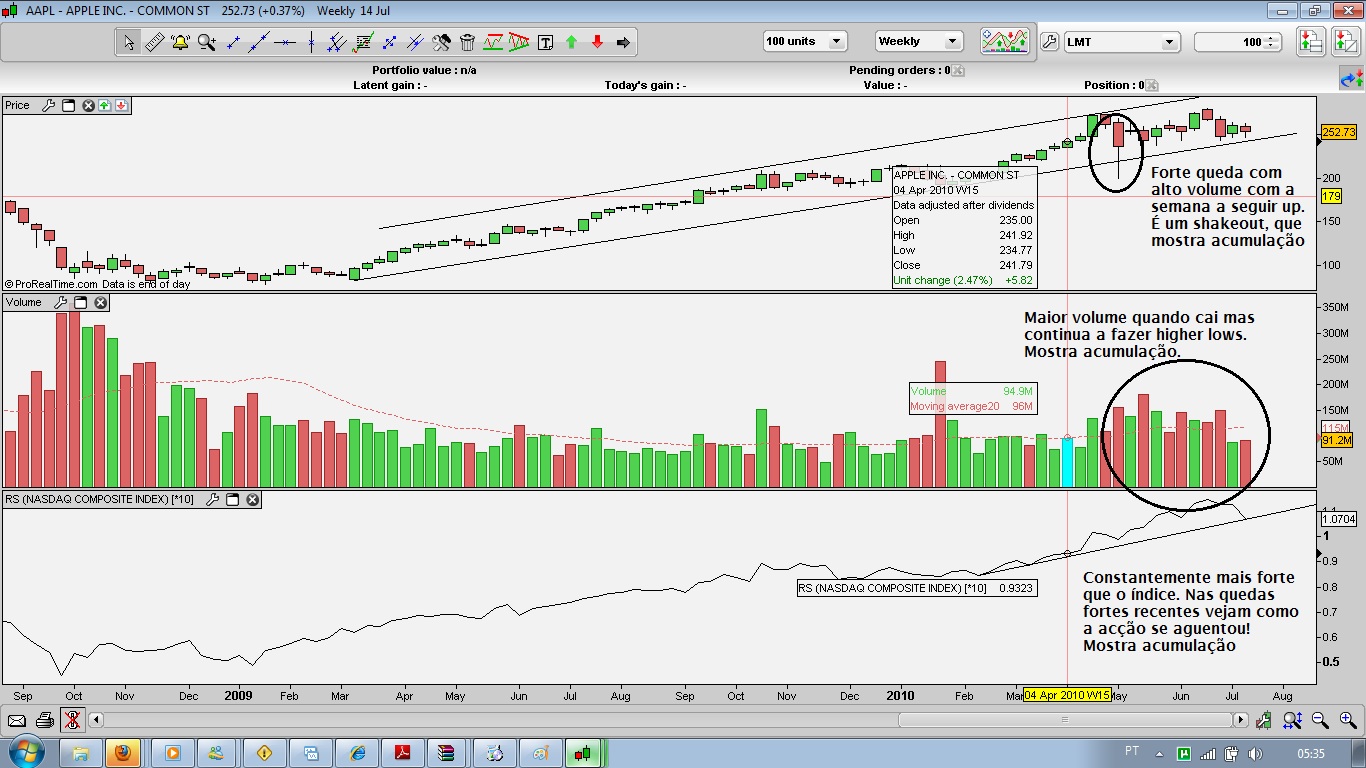The width and height of the screenshot is (1366, 768).
Task: Select the ruler measurement tool
Action: point(154,42)
